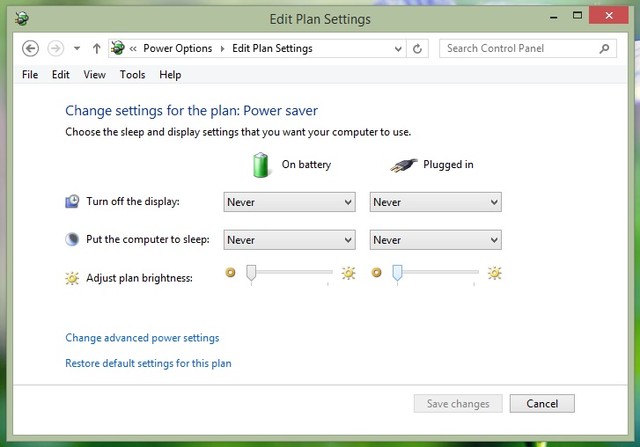Click bright sun icon for Plugged in

(x=495, y=273)
